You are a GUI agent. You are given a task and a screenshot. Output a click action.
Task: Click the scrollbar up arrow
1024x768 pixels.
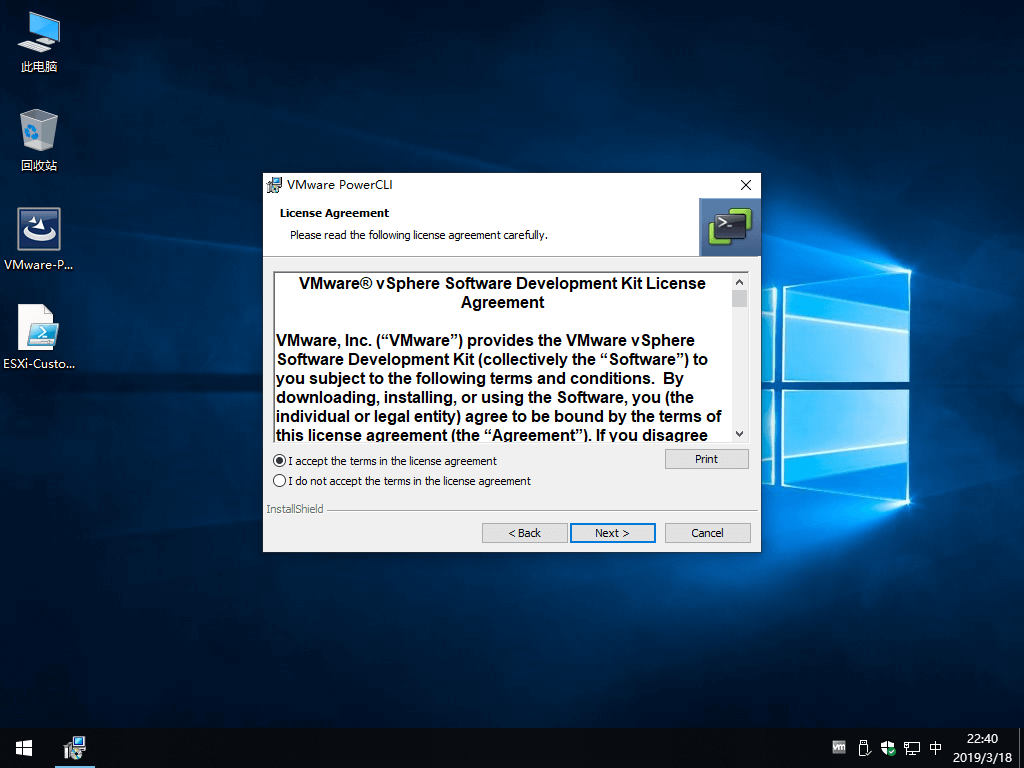tap(739, 282)
